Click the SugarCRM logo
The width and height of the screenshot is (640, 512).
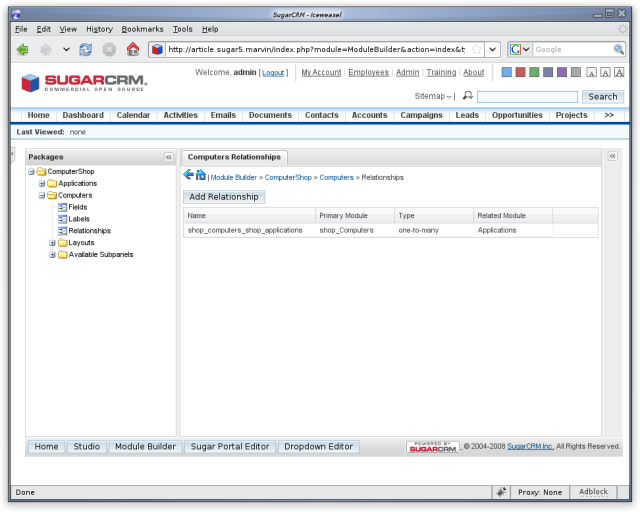click(84, 83)
